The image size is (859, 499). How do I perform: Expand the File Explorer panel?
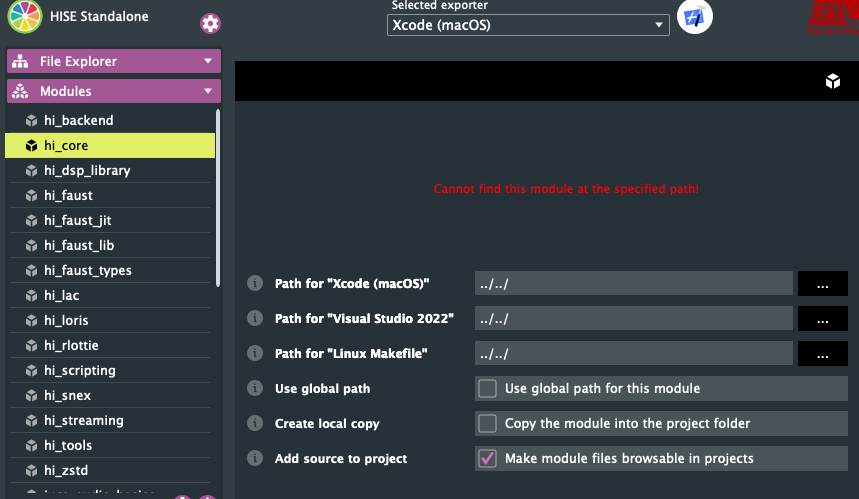point(114,61)
